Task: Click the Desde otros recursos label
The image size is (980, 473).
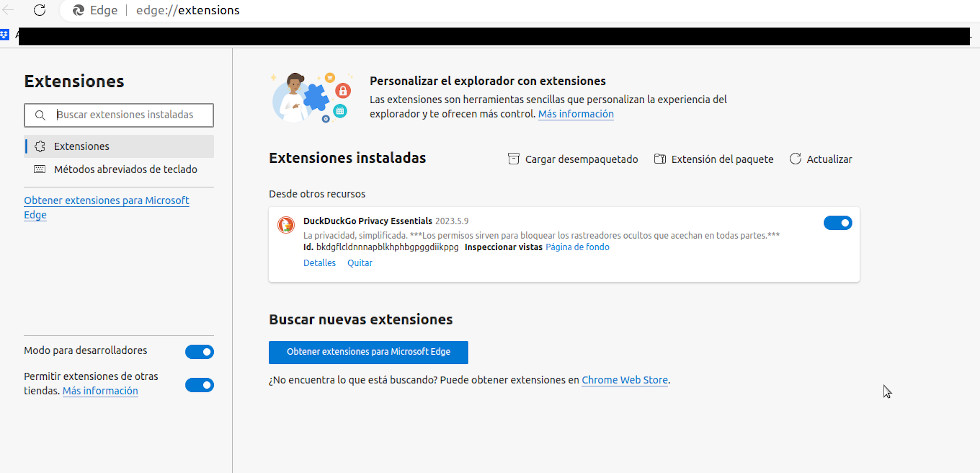Action: [317, 194]
